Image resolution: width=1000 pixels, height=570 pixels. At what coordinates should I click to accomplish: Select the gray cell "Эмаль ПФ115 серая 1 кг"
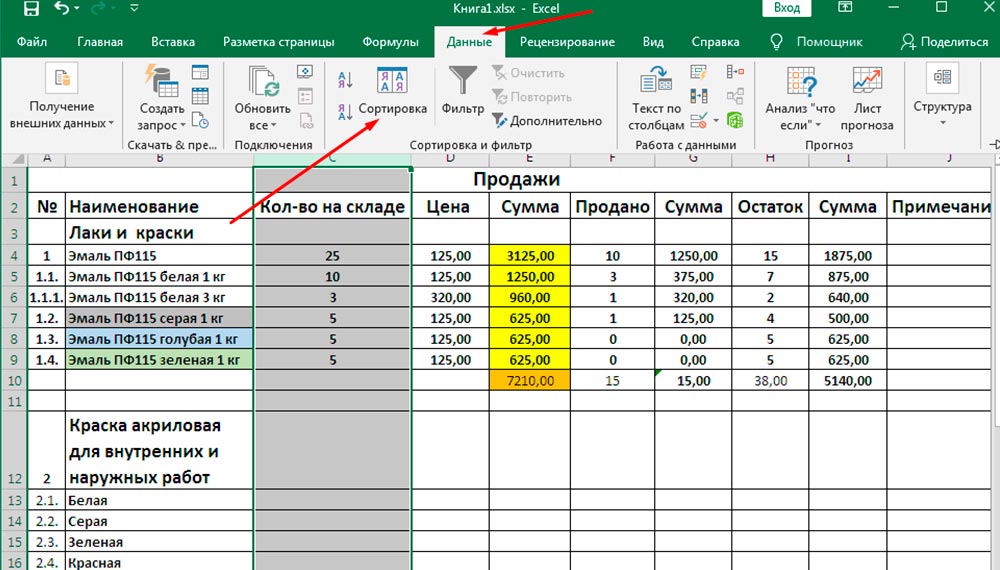pos(159,318)
